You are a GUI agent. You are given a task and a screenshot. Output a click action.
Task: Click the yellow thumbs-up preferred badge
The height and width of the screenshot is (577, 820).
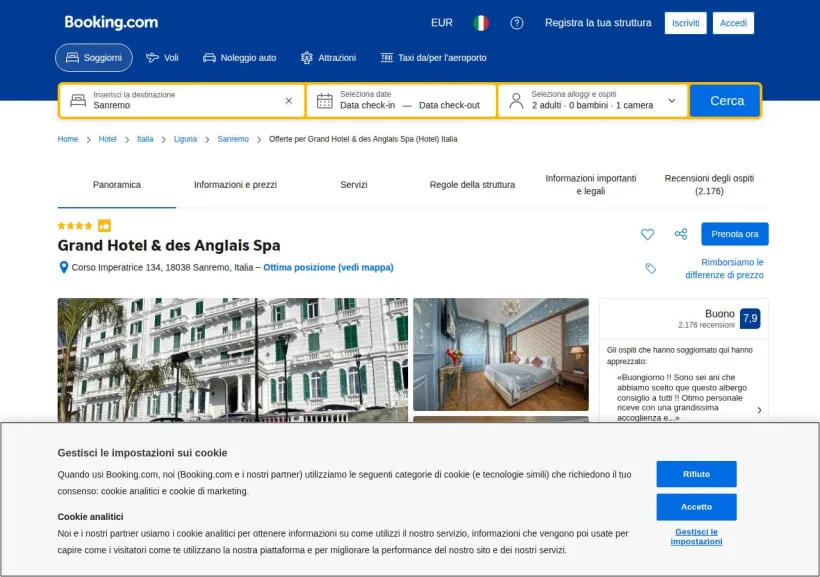point(104,226)
